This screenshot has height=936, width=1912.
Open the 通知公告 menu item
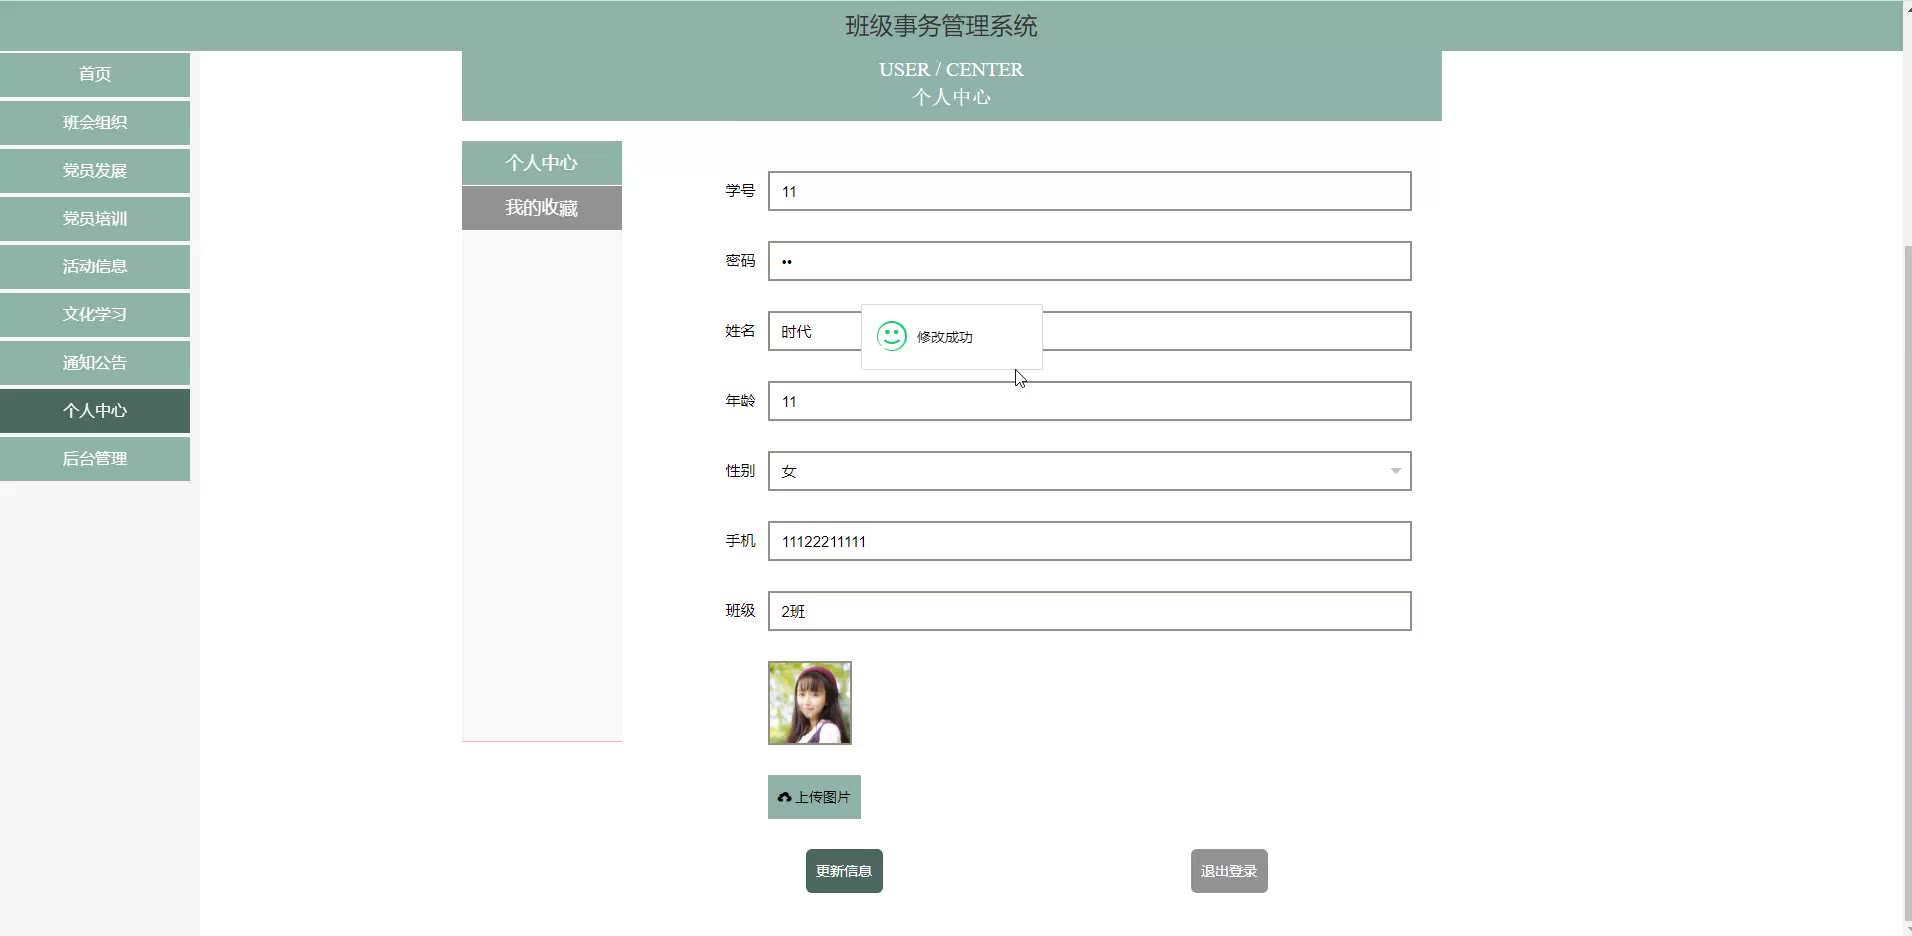click(95, 362)
